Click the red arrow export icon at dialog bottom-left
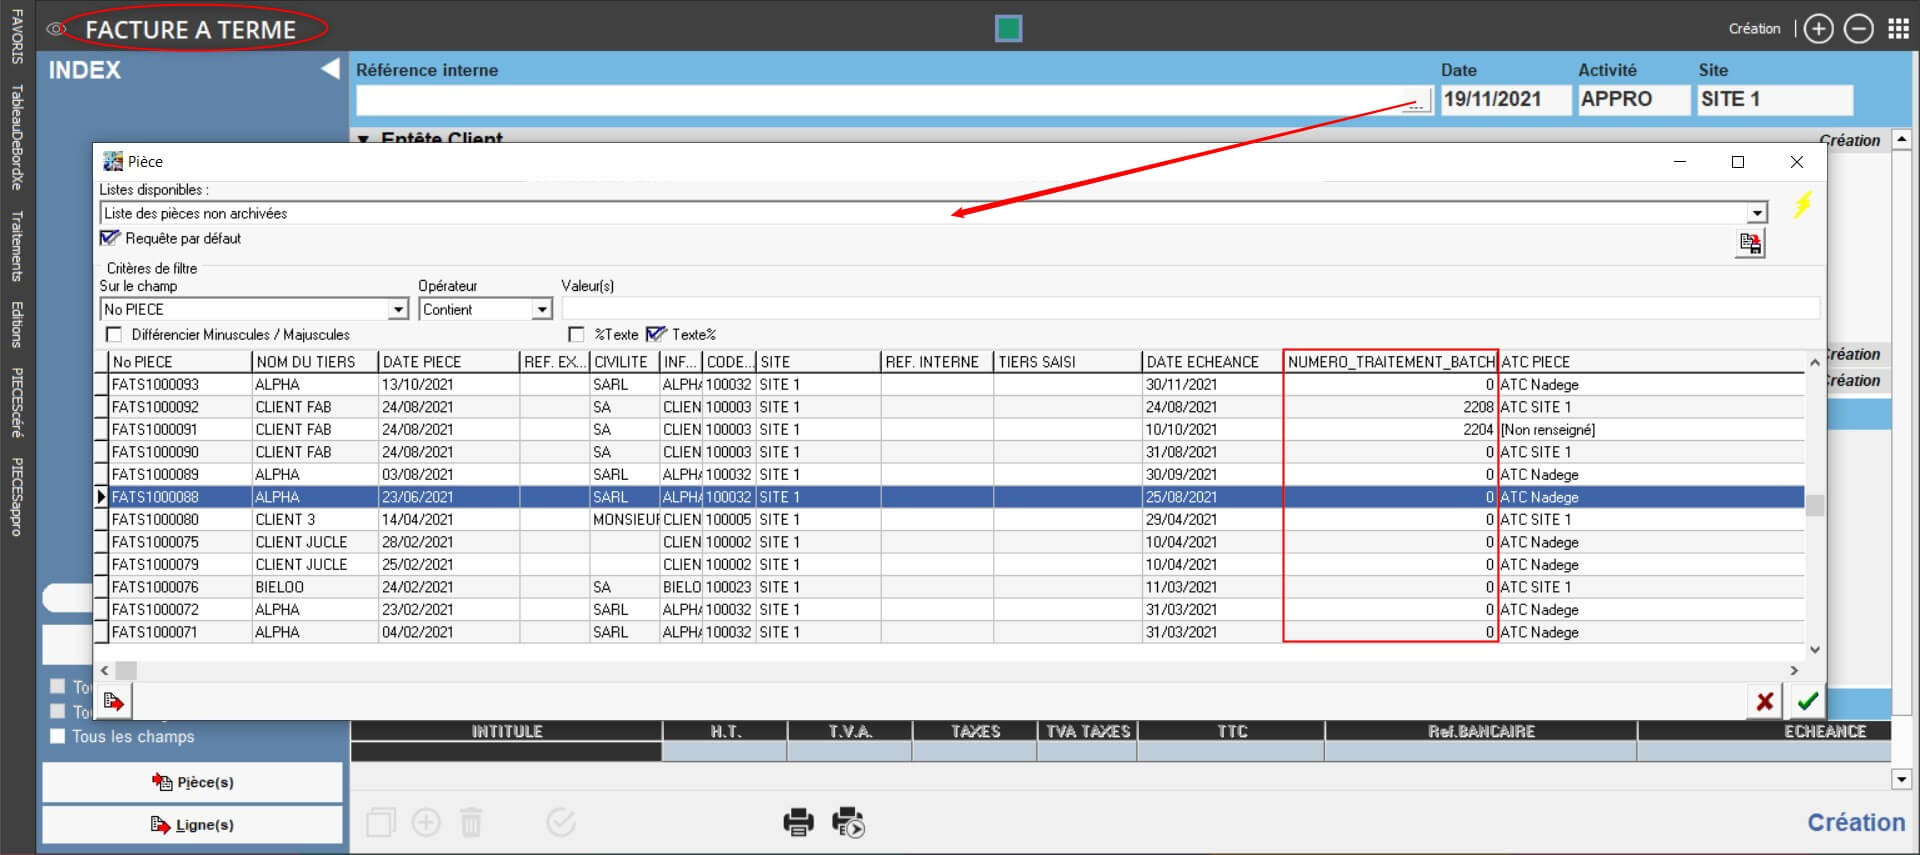The width and height of the screenshot is (1920, 855). (114, 701)
